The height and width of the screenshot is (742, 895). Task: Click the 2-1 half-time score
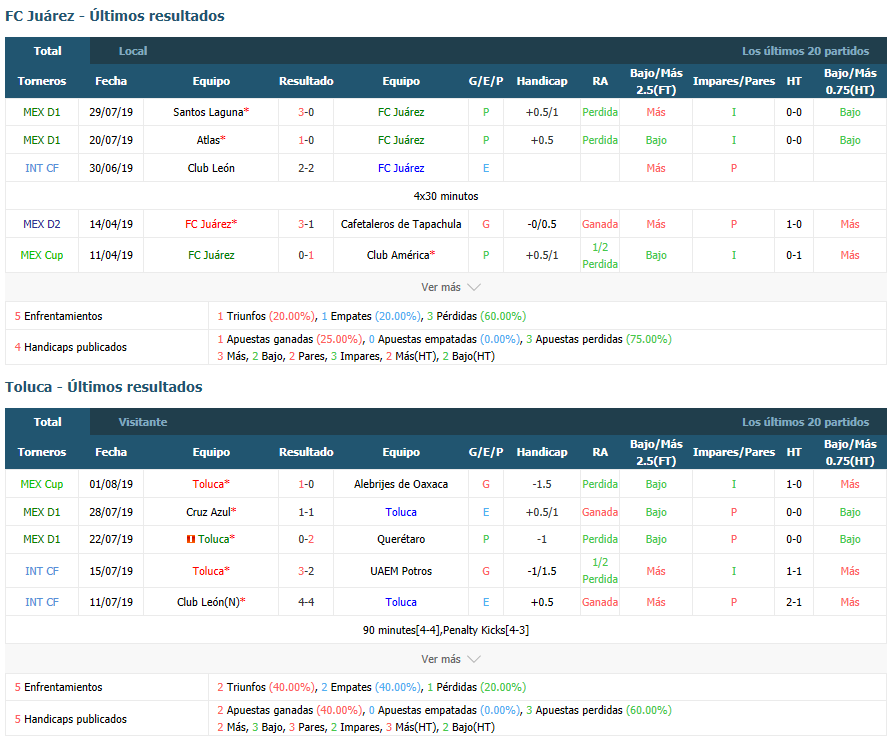[793, 602]
